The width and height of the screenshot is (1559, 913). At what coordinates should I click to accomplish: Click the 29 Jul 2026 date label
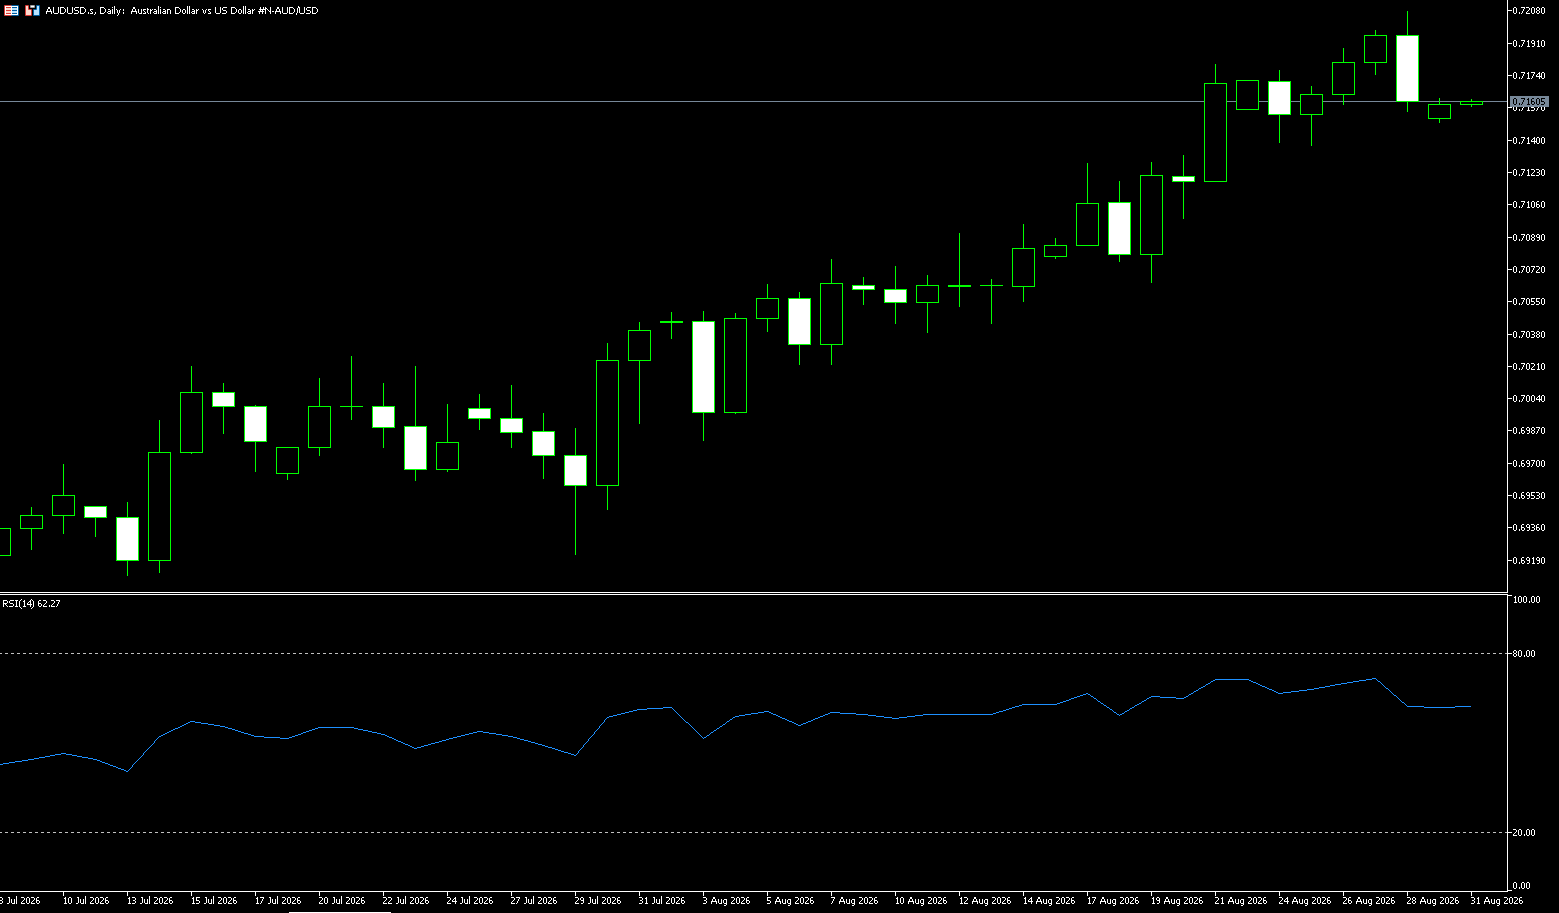click(598, 901)
